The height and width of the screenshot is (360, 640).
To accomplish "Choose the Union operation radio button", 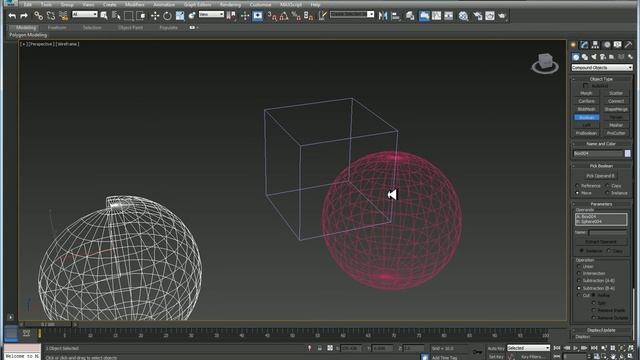I will (579, 267).
